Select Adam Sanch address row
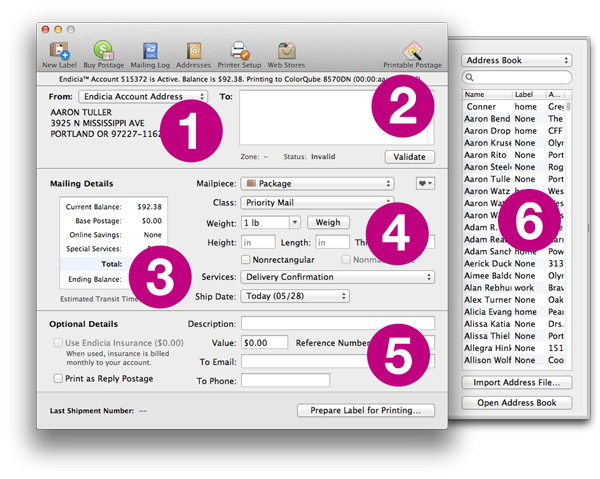The height and width of the screenshot is (479, 600). [x=514, y=251]
